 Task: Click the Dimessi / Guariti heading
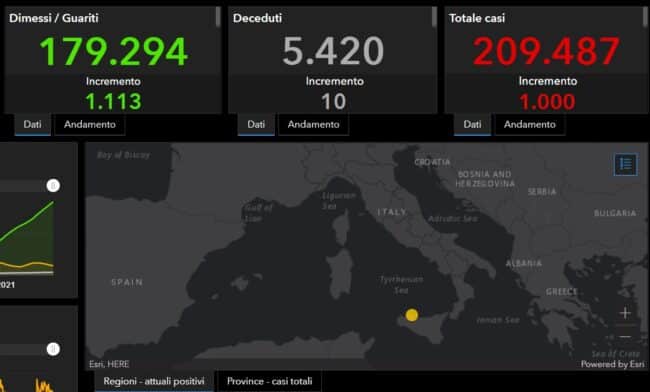(x=54, y=18)
